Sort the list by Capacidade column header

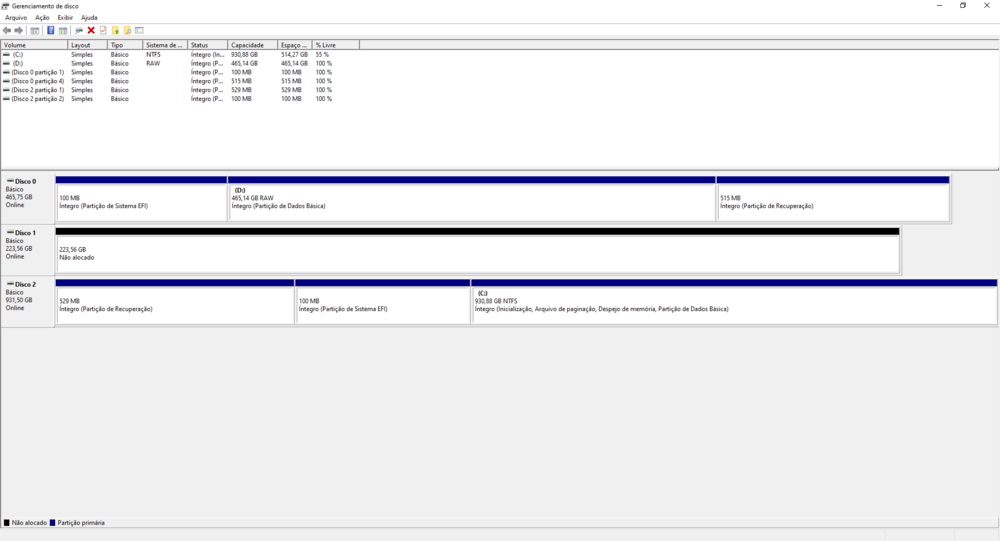point(247,45)
